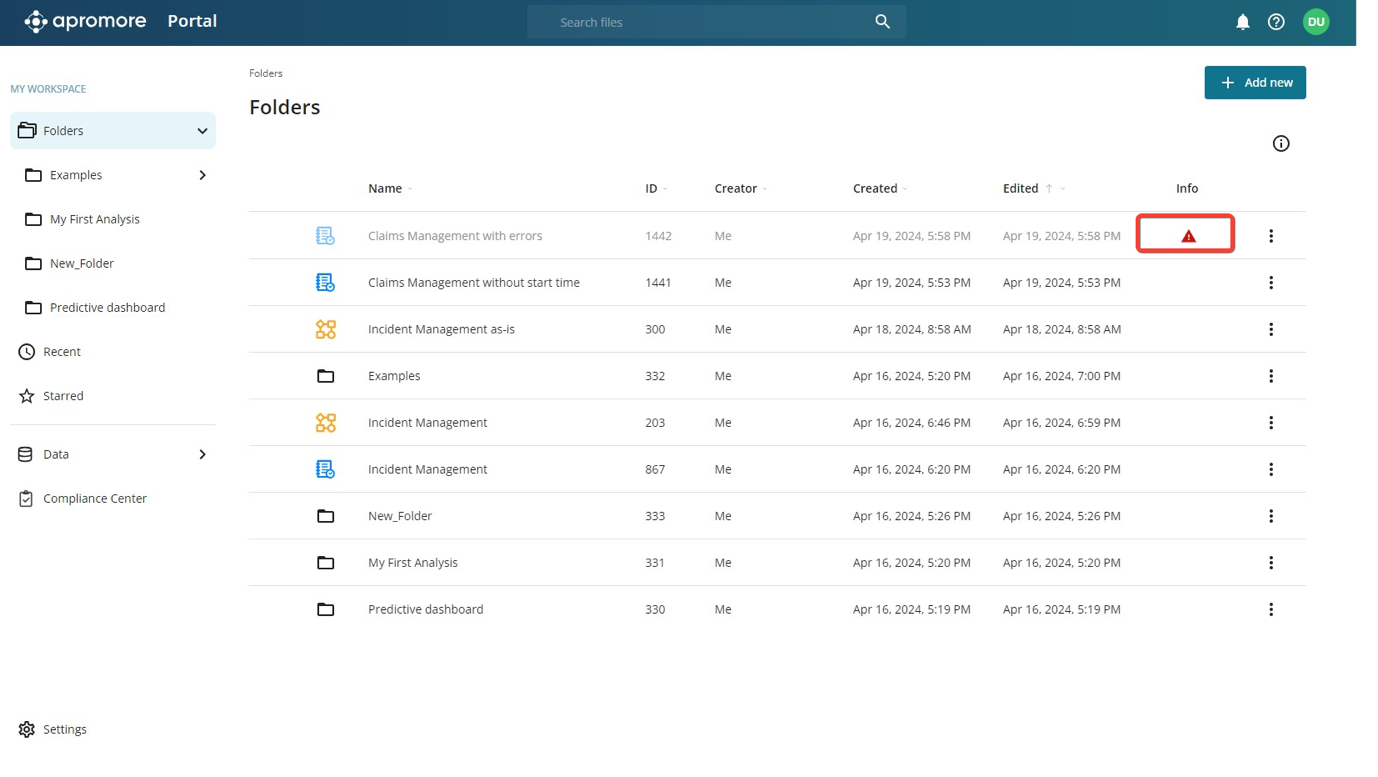The image size is (1378, 777).
Task: Click the info circle icon above table
Action: (x=1280, y=144)
